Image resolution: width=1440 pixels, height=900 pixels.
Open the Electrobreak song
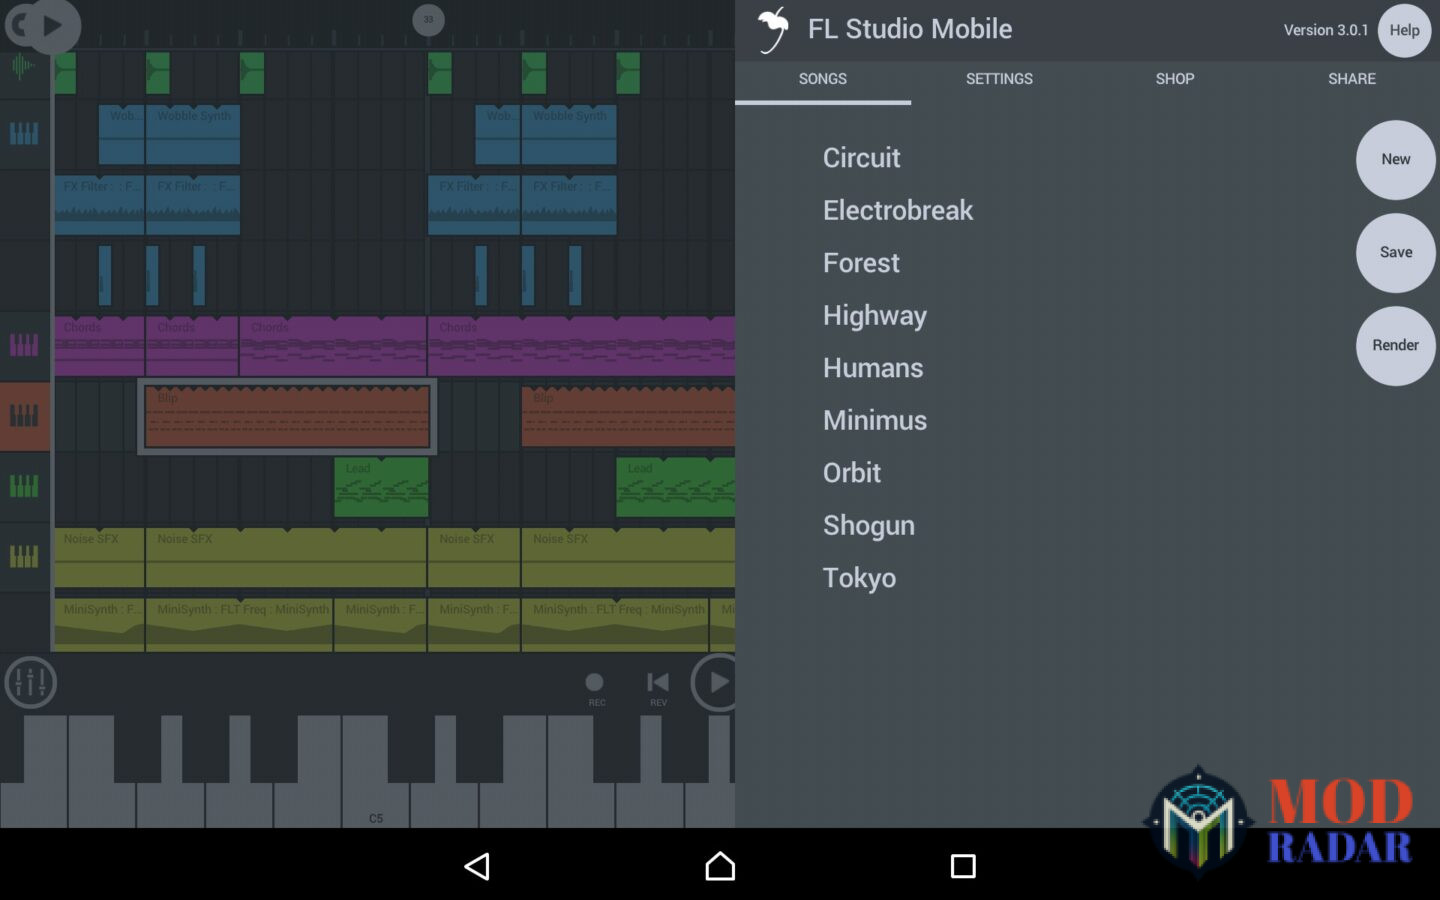(x=898, y=210)
